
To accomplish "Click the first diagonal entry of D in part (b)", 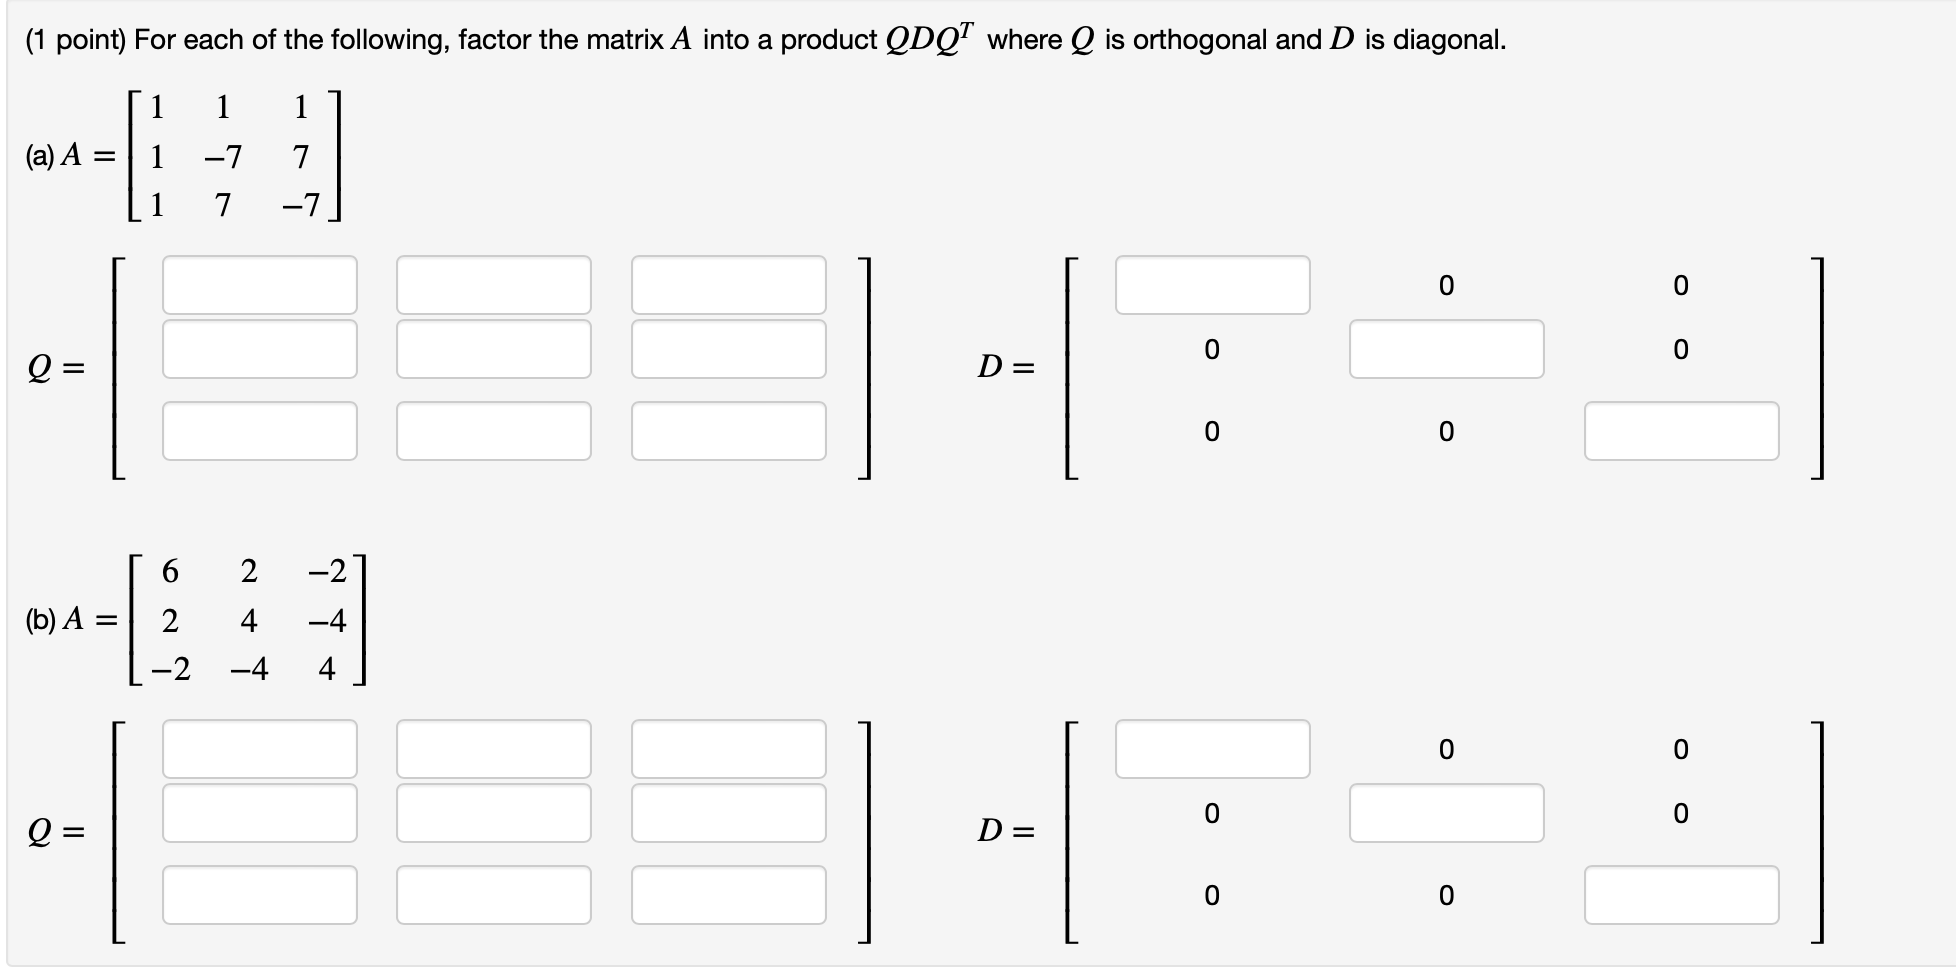I will click(x=1213, y=748).
